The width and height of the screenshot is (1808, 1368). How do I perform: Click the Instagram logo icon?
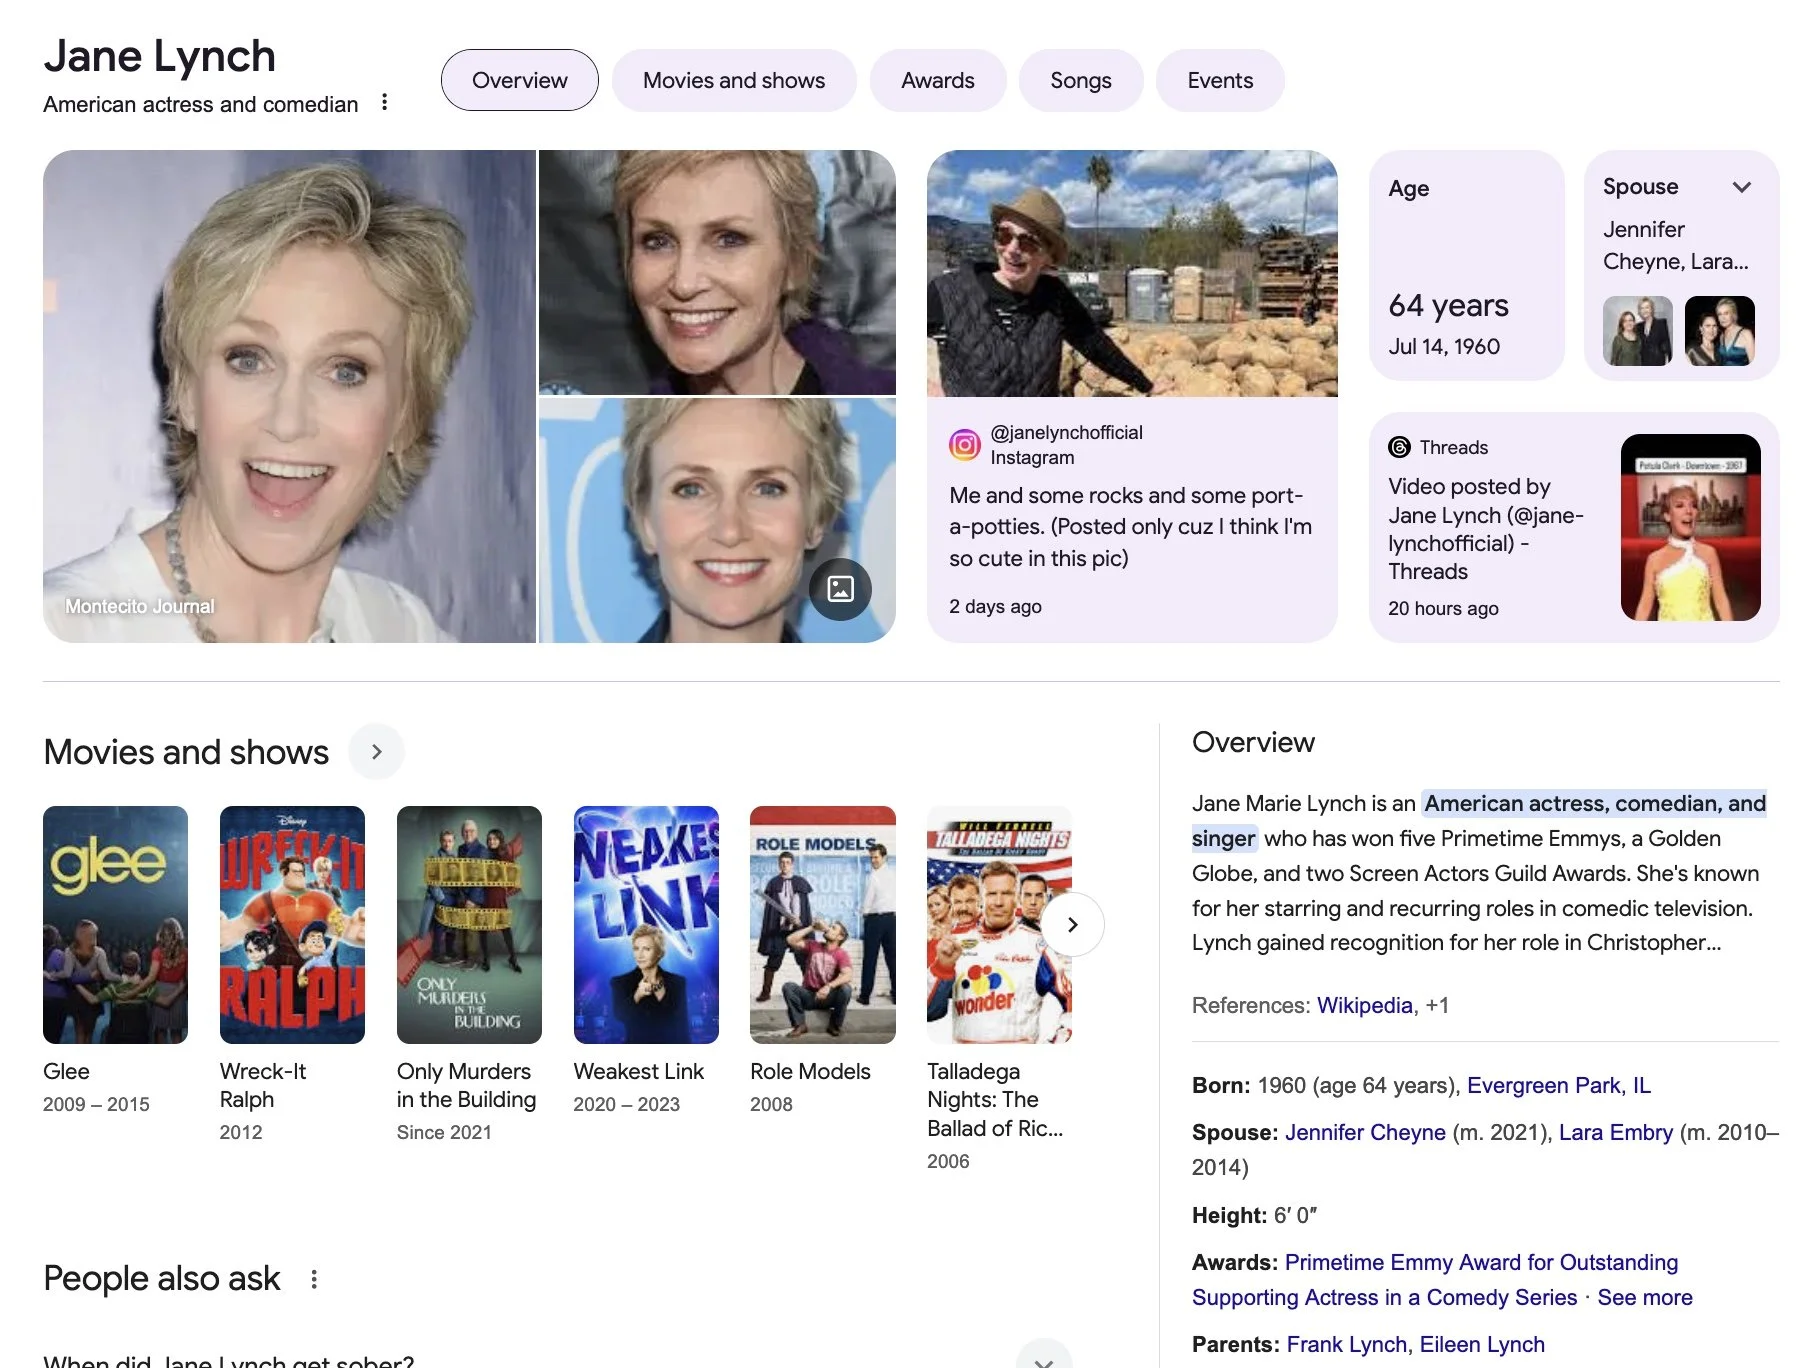point(964,445)
